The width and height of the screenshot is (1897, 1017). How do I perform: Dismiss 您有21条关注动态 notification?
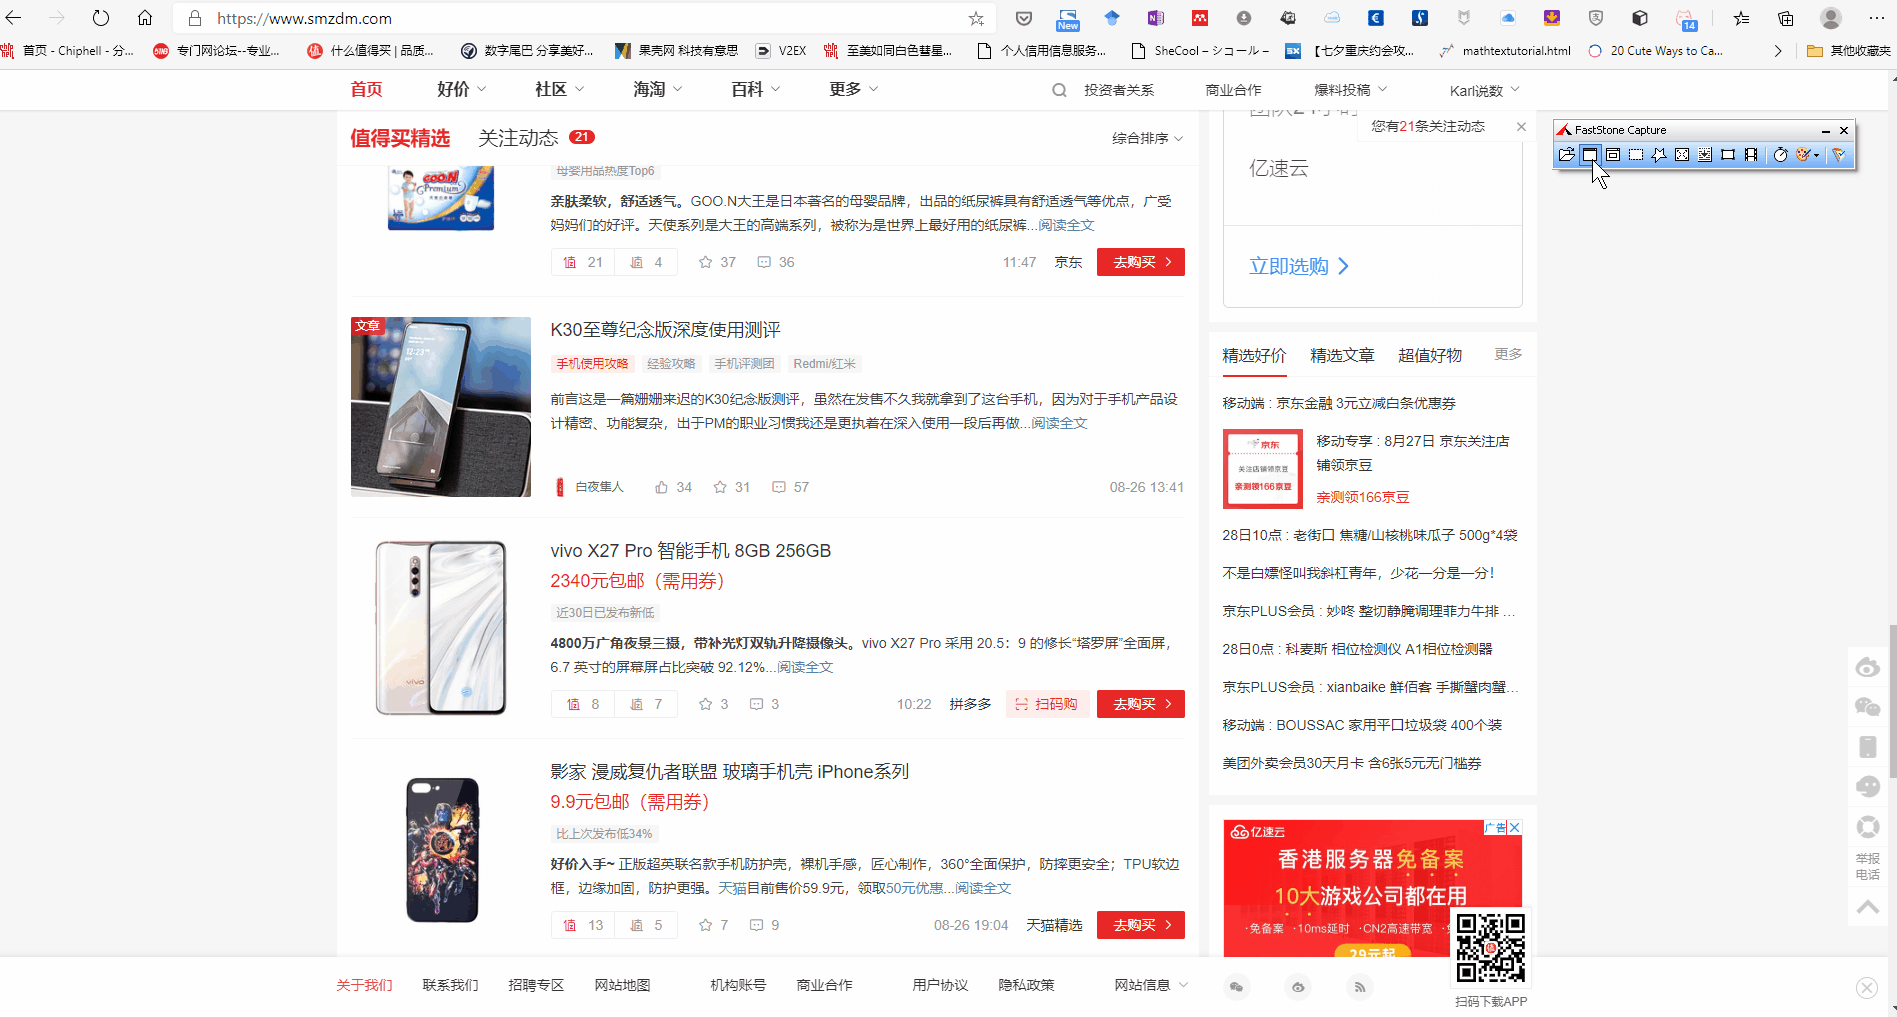tap(1521, 126)
